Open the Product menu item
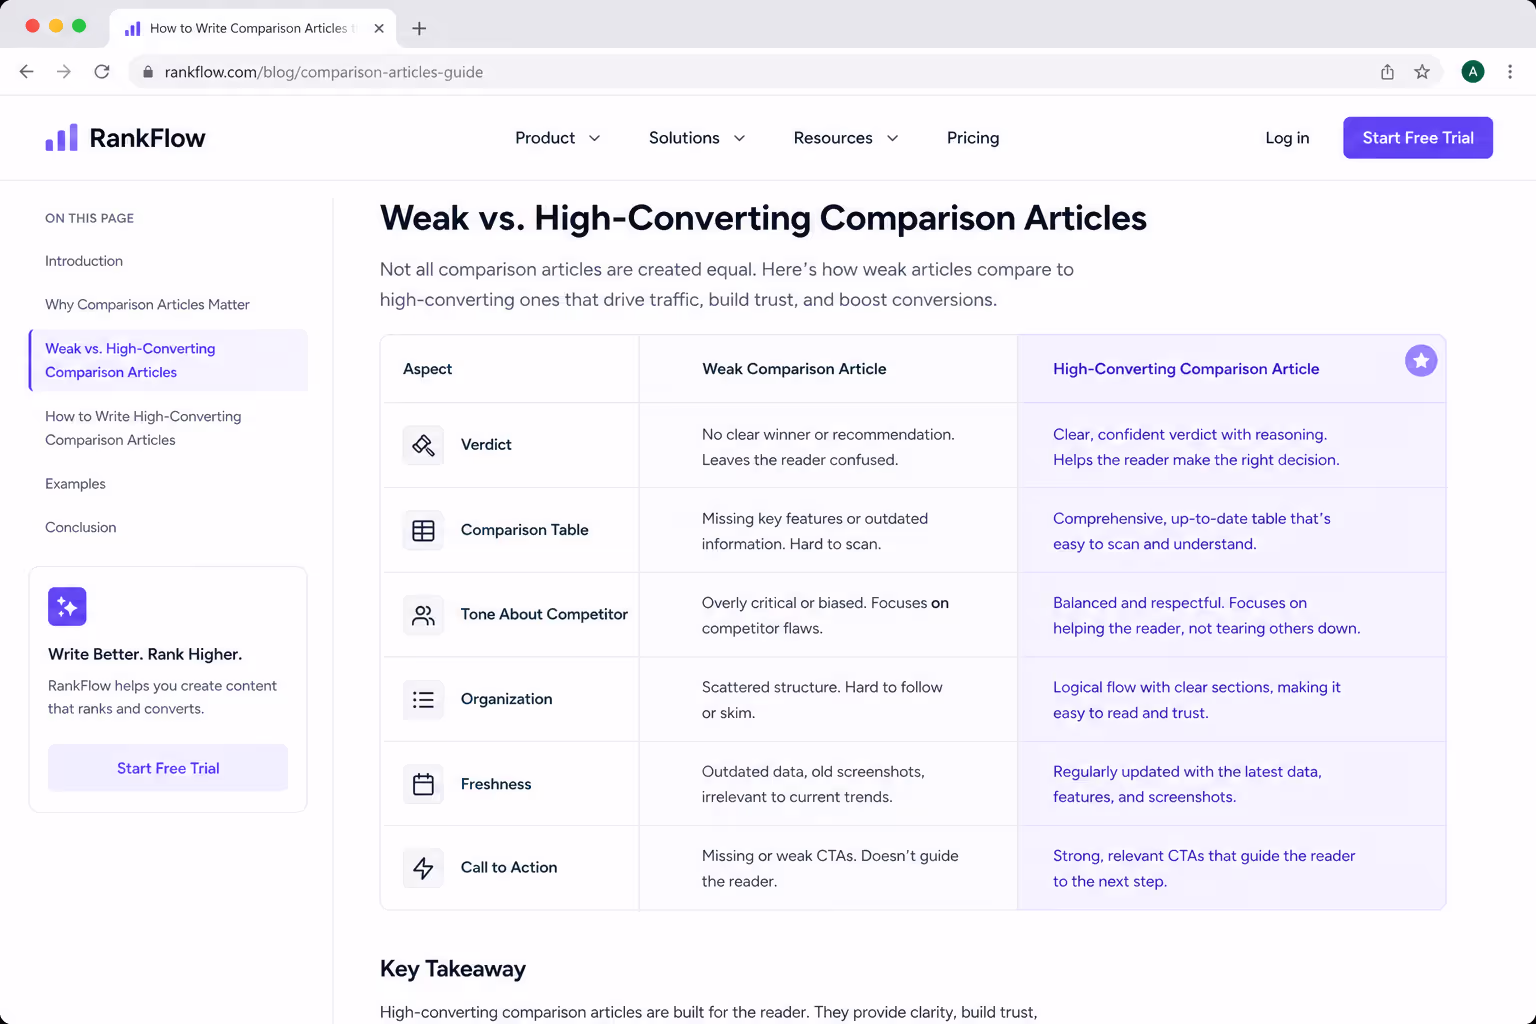This screenshot has height=1024, width=1536. [545, 138]
